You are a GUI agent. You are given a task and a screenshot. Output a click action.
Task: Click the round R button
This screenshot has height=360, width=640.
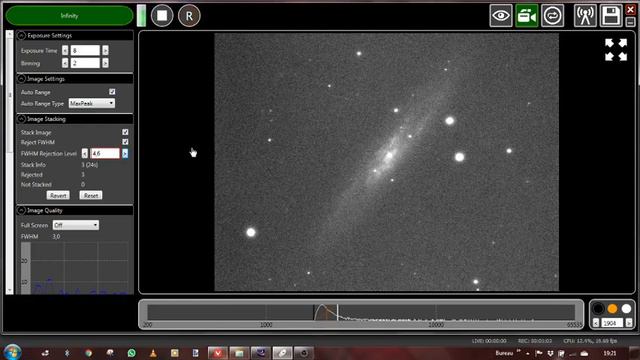(x=189, y=16)
